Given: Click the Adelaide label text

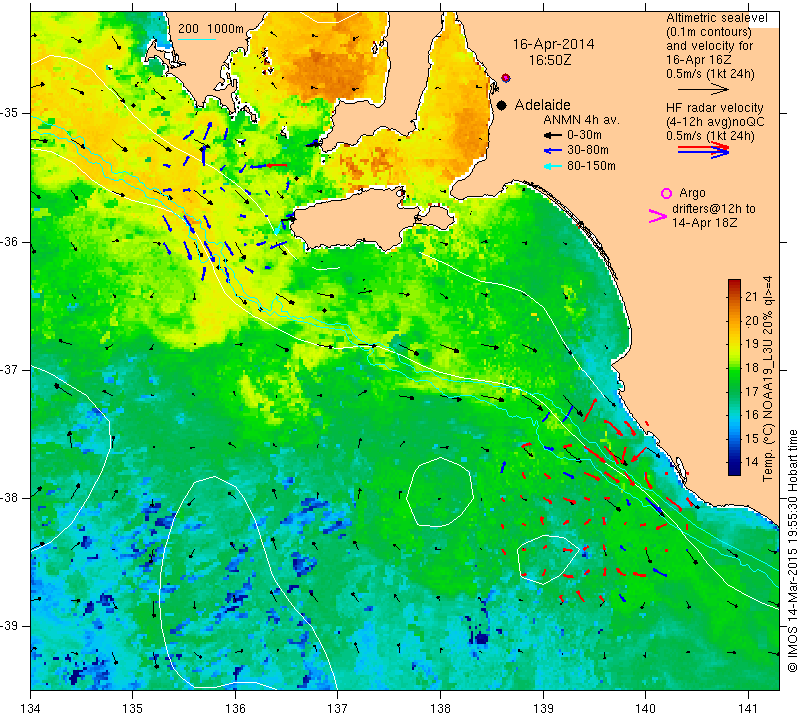Looking at the screenshot, I should pos(542,105).
